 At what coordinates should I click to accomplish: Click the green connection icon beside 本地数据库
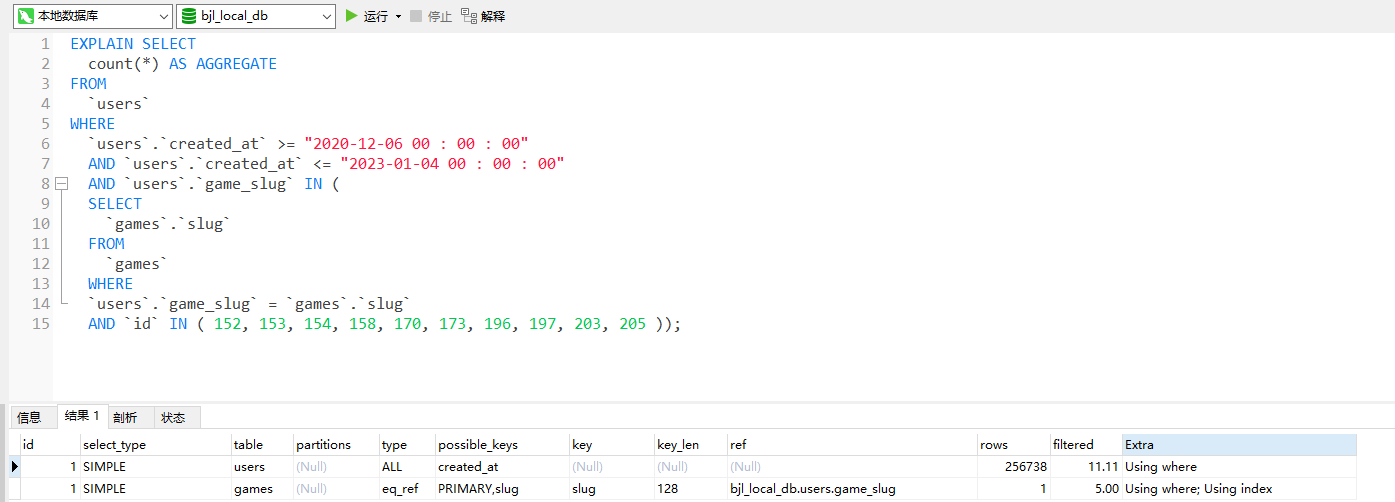coord(25,16)
